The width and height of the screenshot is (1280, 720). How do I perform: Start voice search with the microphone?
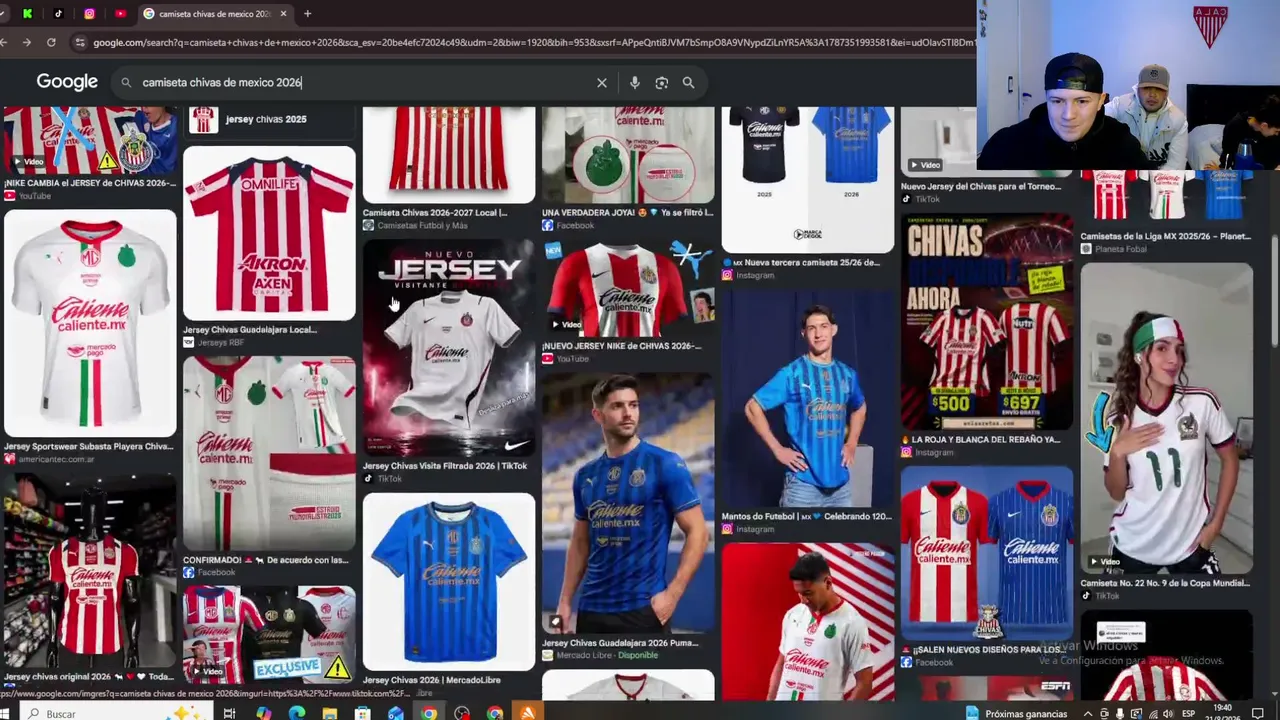634,83
